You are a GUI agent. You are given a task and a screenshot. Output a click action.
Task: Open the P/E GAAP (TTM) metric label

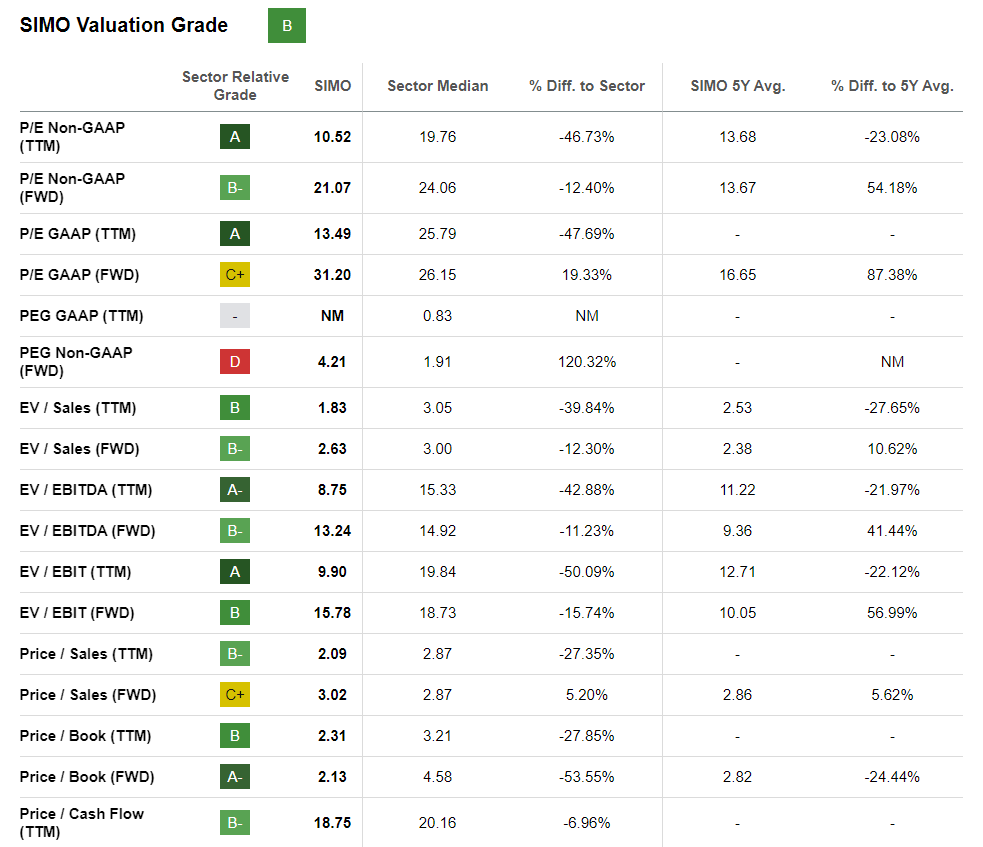click(78, 234)
